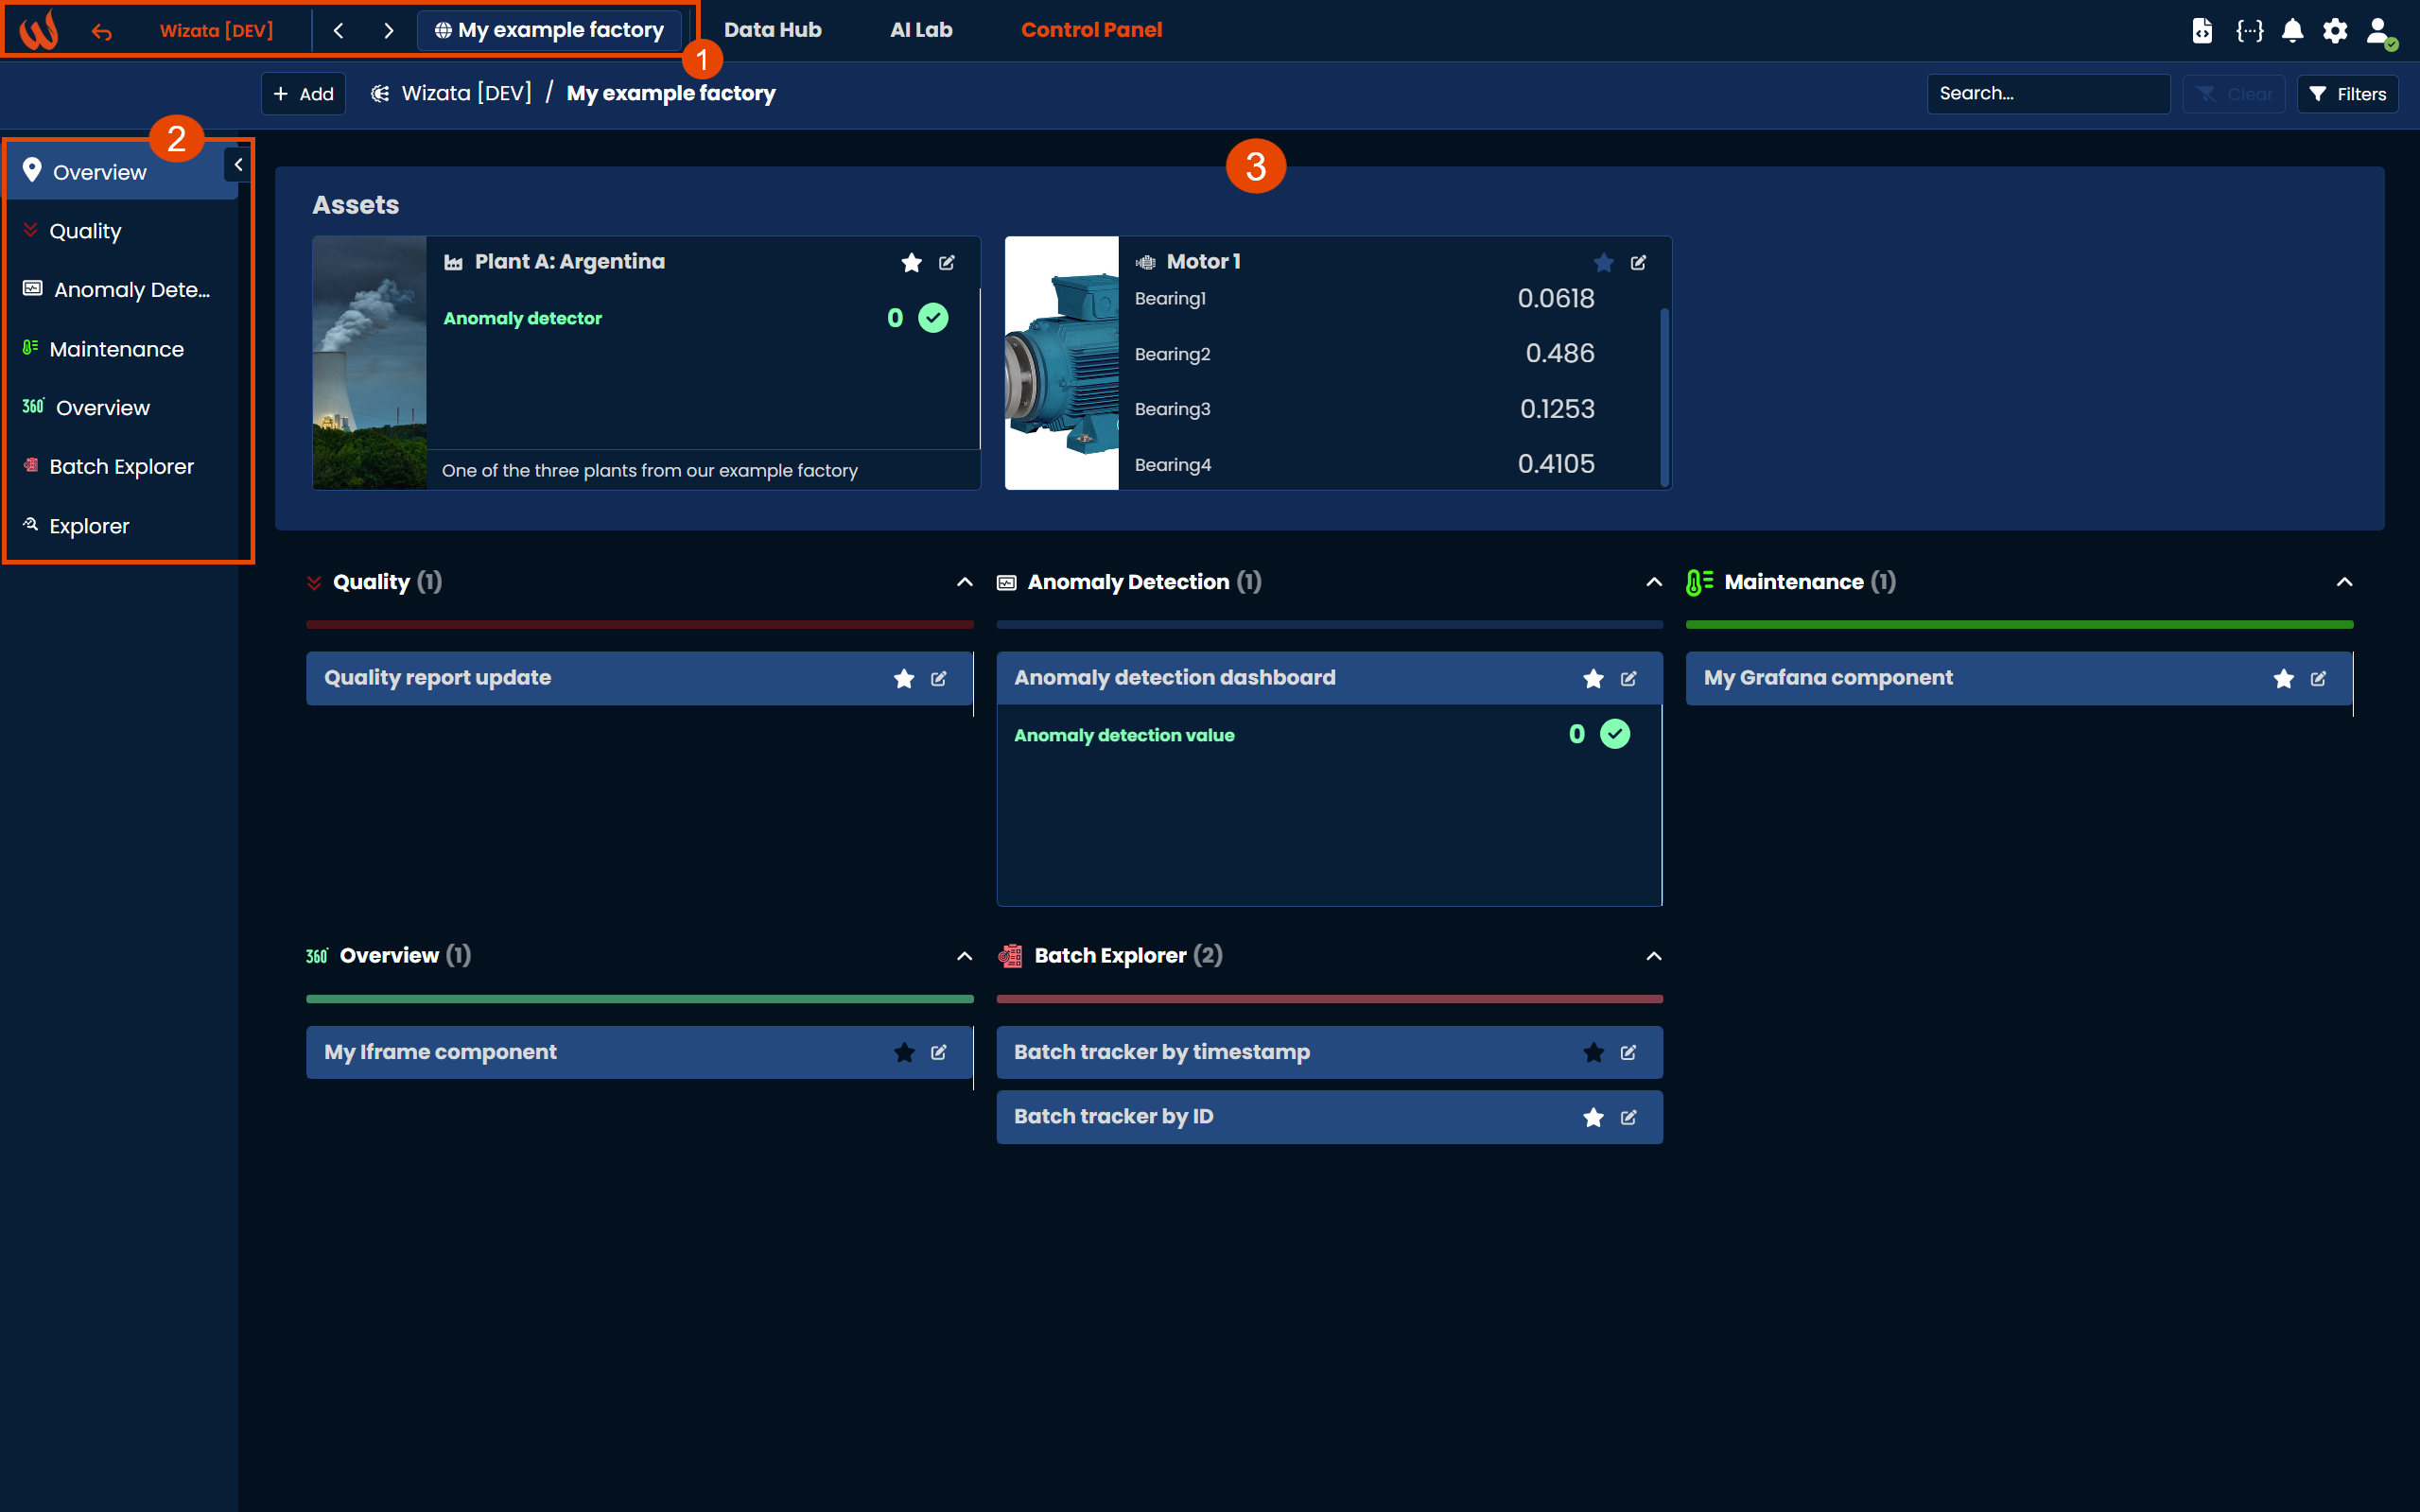Image resolution: width=2420 pixels, height=1512 pixels.
Task: Open the Data Hub tab
Action: pyautogui.click(x=772, y=30)
